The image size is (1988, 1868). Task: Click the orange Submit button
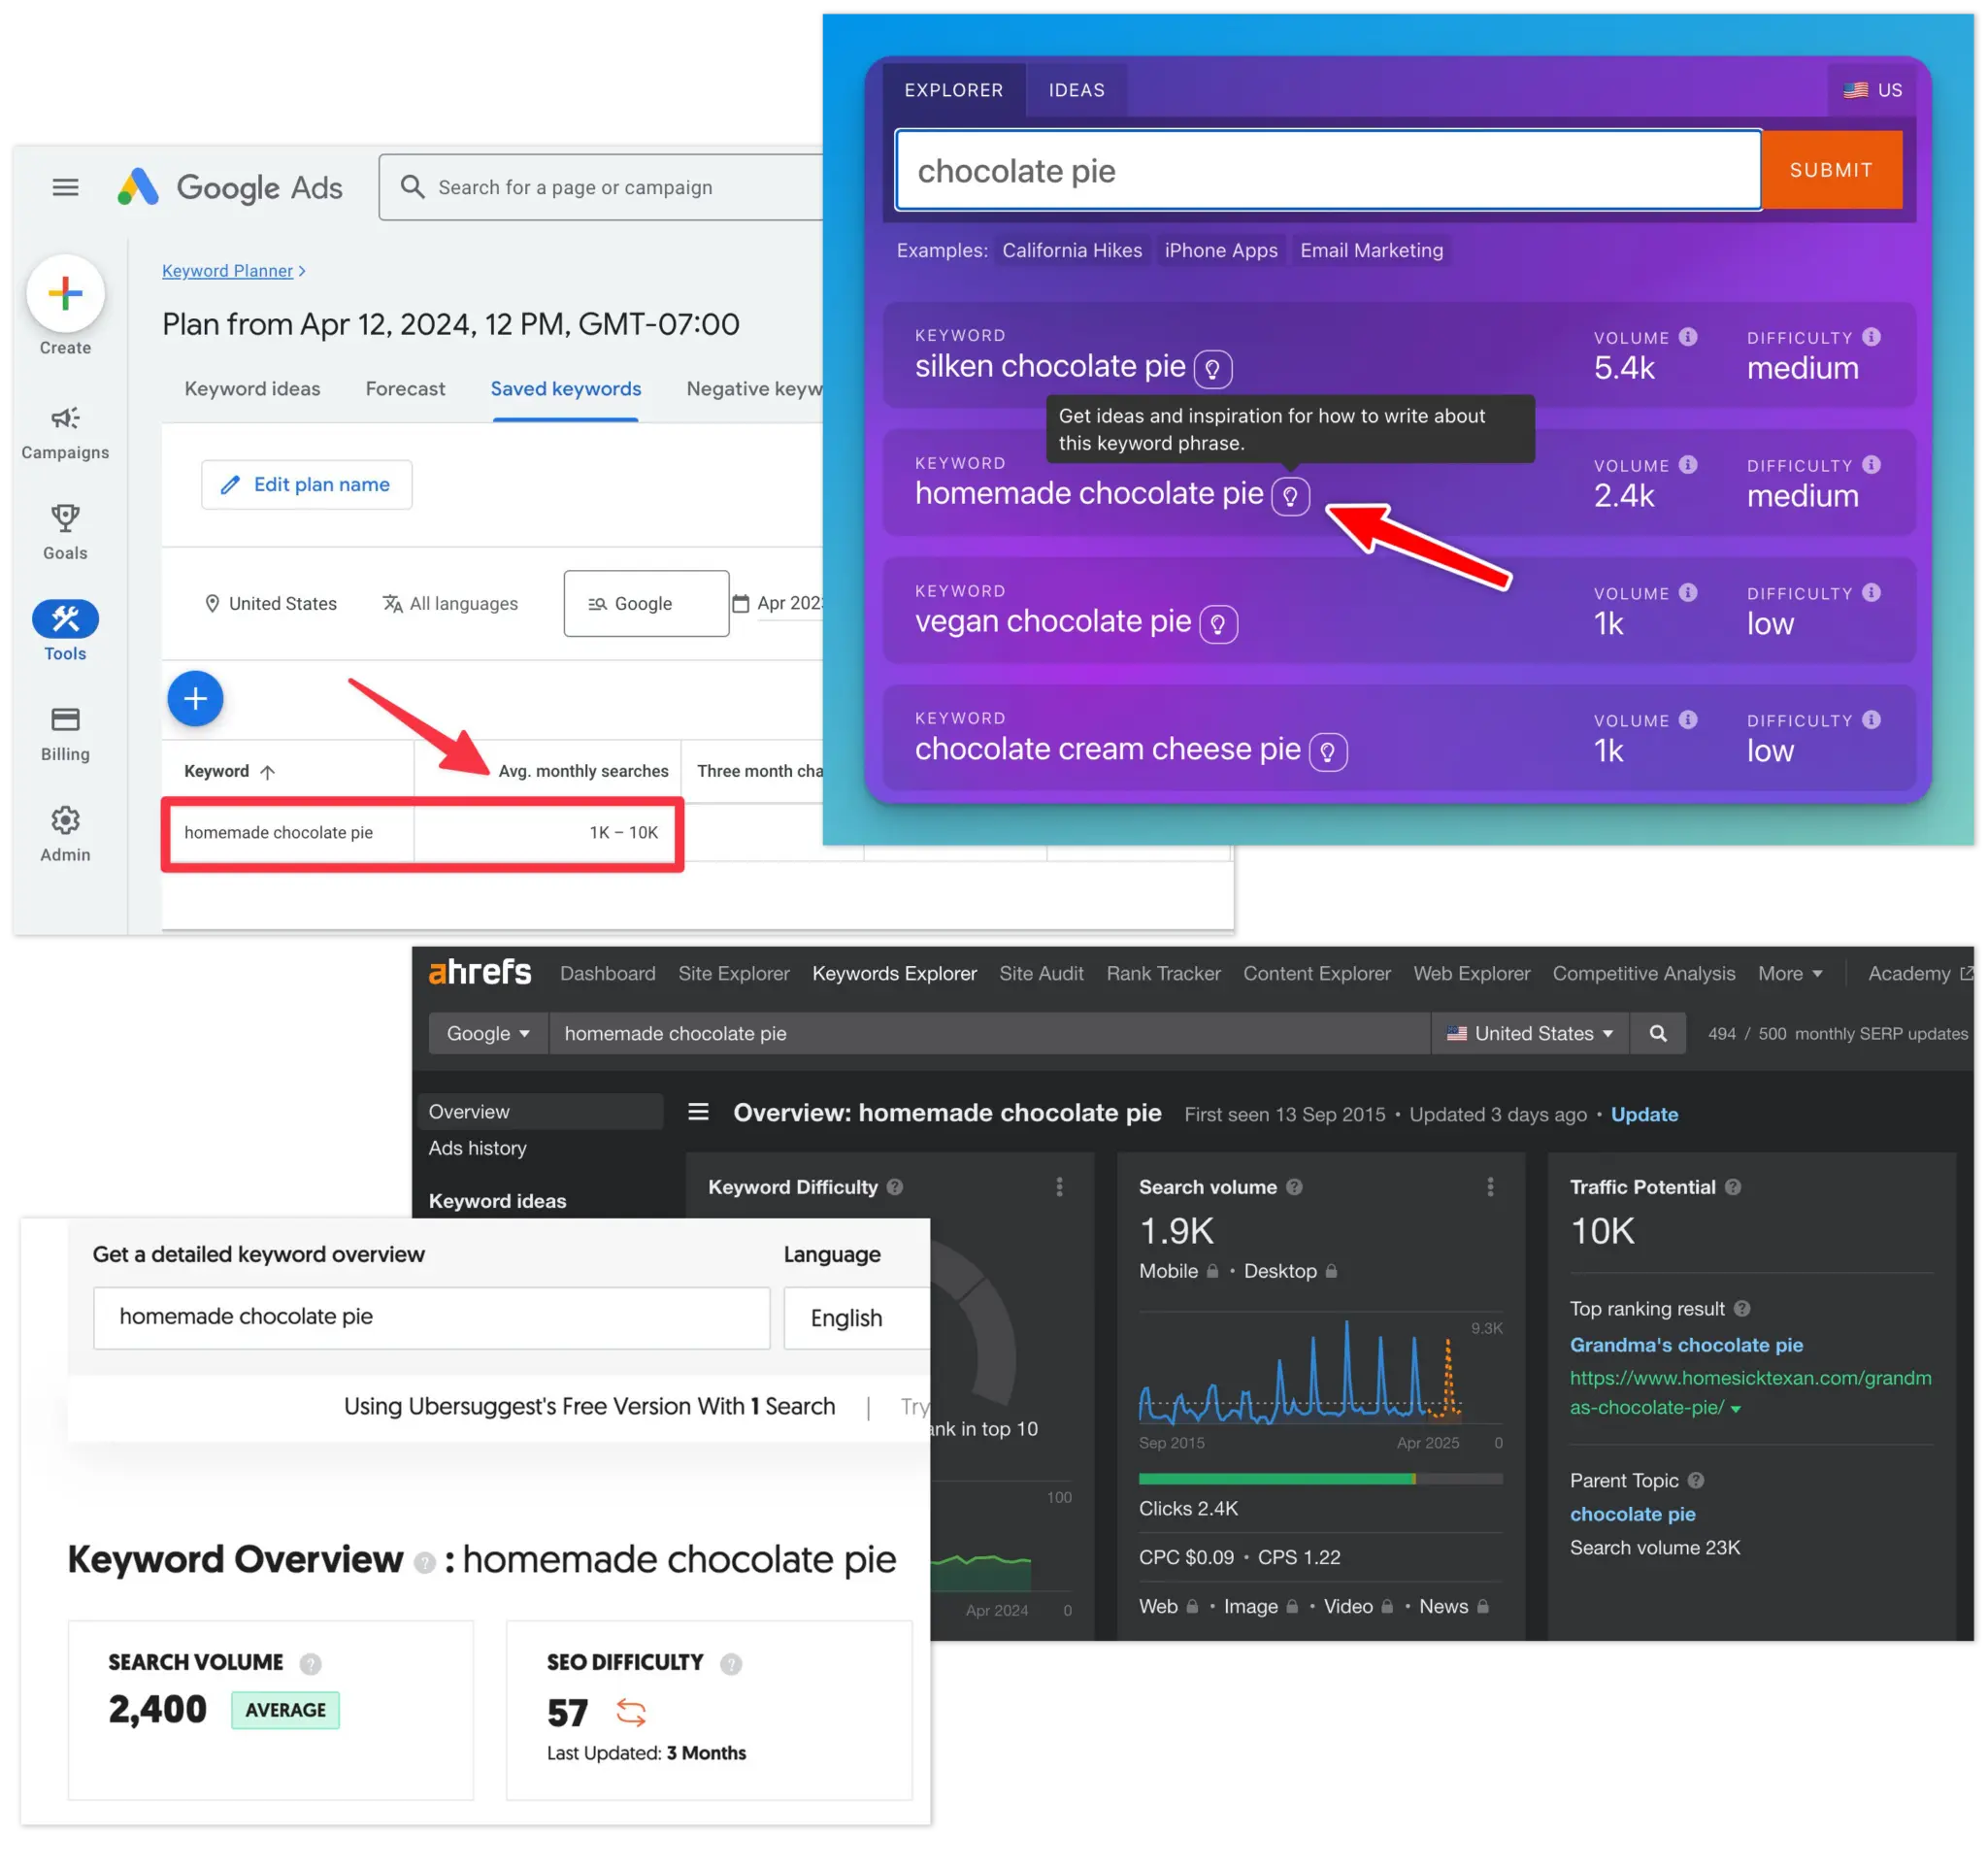click(x=1831, y=169)
